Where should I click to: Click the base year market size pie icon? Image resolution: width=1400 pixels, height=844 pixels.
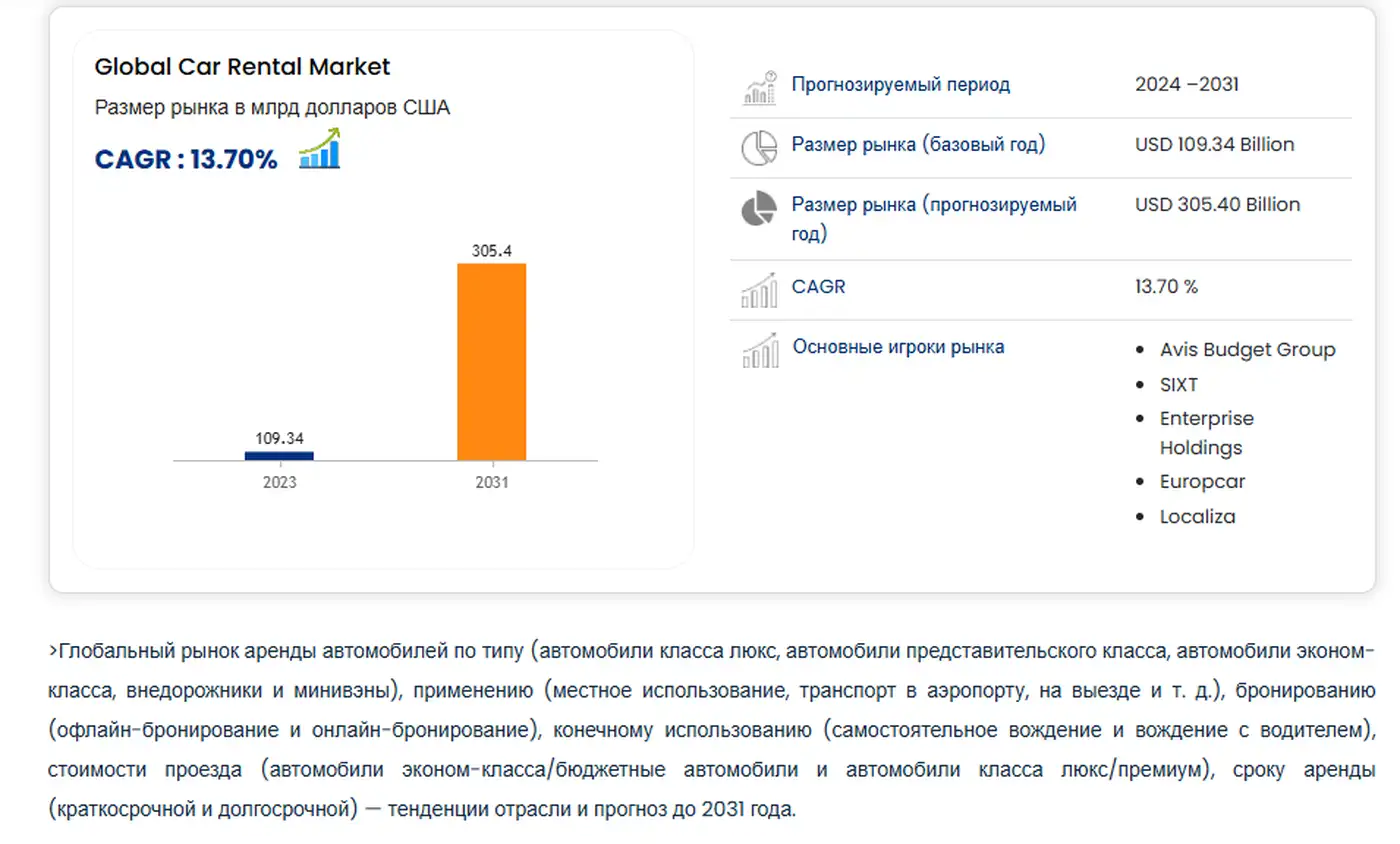(x=759, y=147)
